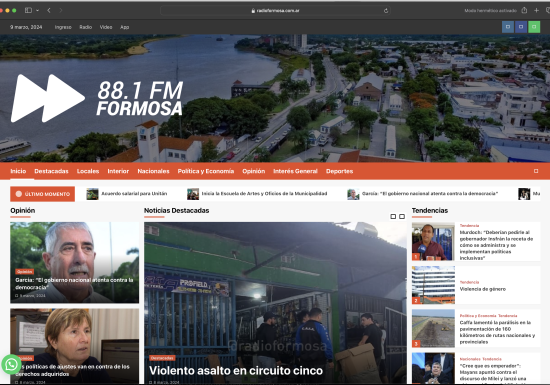Go back with Safari's back arrow
This screenshot has width=550, height=385.
49,10
